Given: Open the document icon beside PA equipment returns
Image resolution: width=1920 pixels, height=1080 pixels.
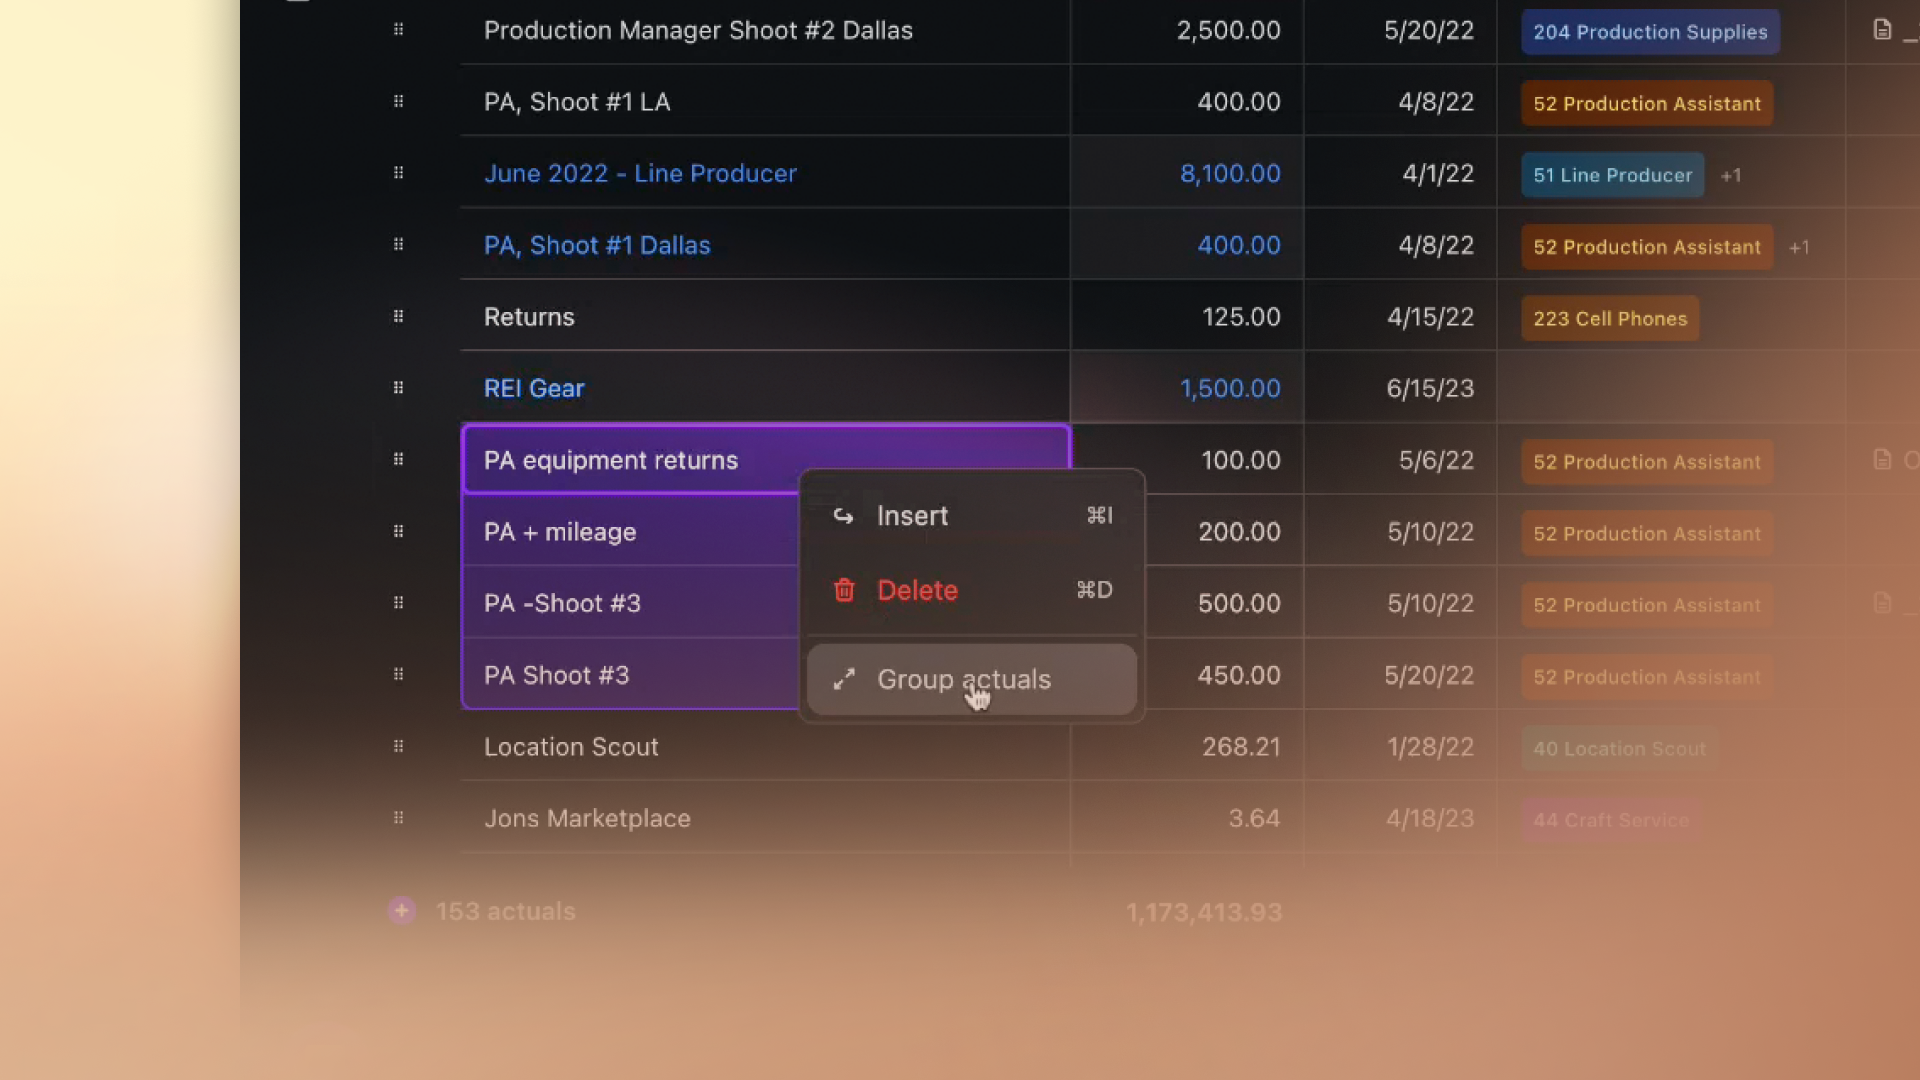Looking at the screenshot, I should coord(1884,460).
